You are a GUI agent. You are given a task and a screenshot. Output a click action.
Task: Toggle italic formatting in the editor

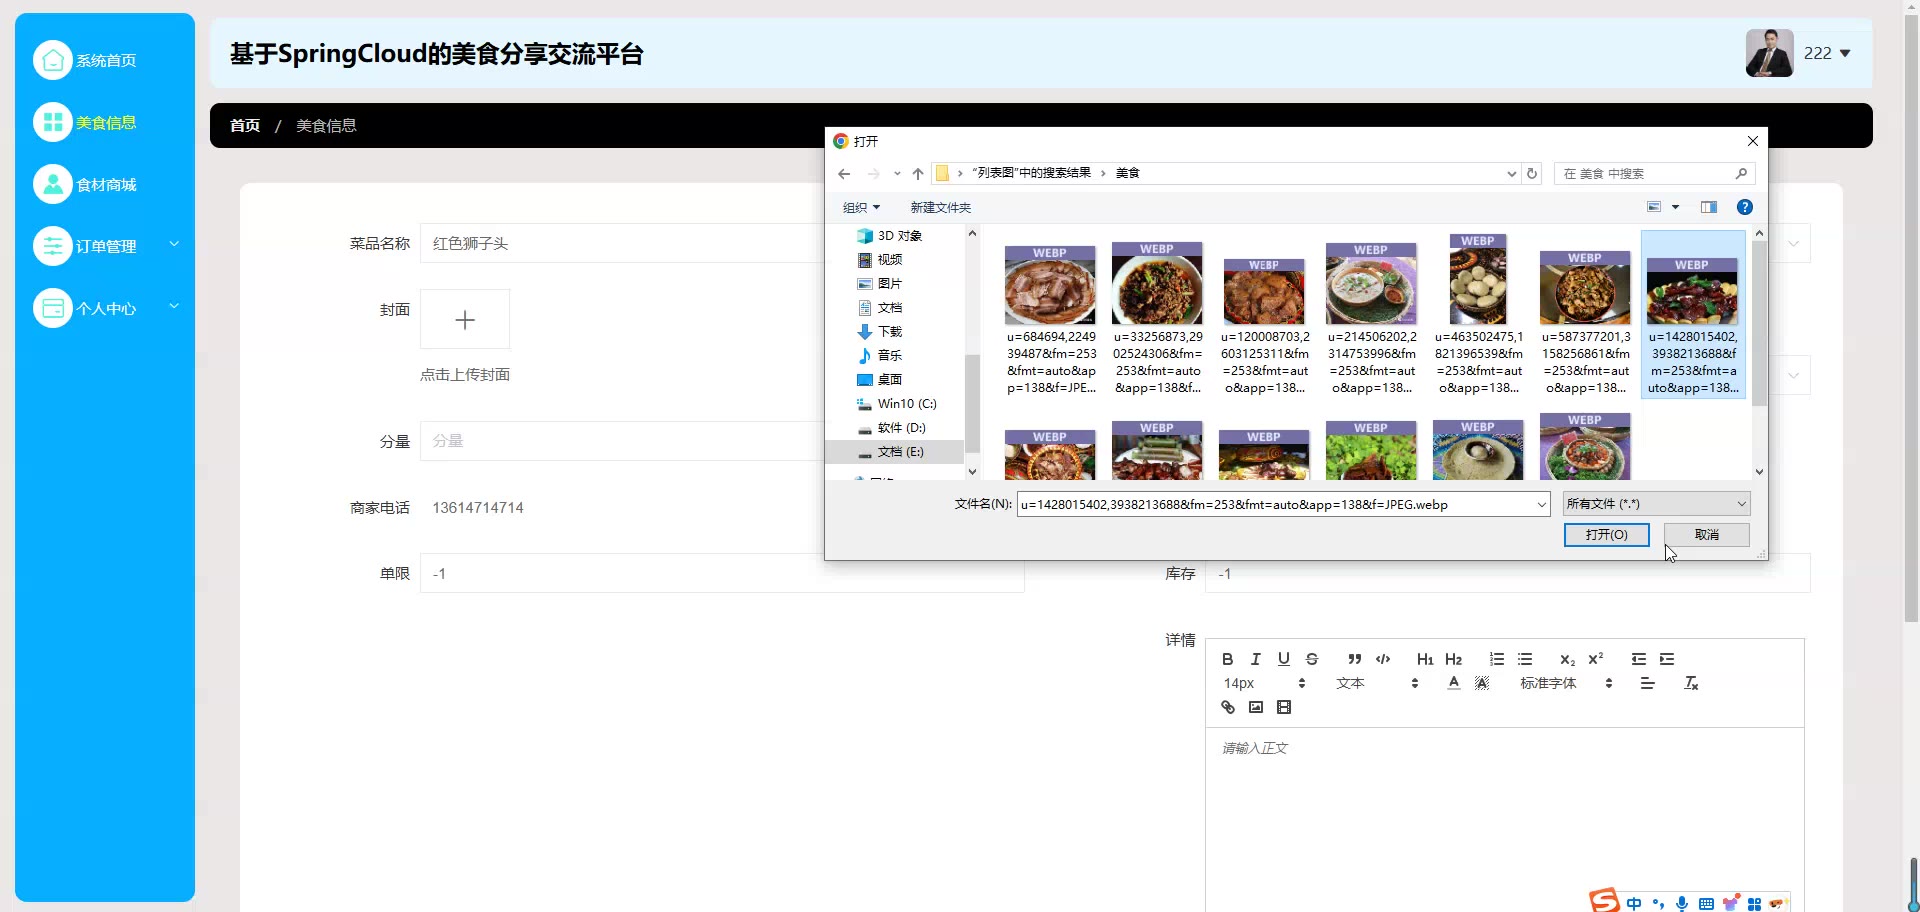pos(1255,659)
